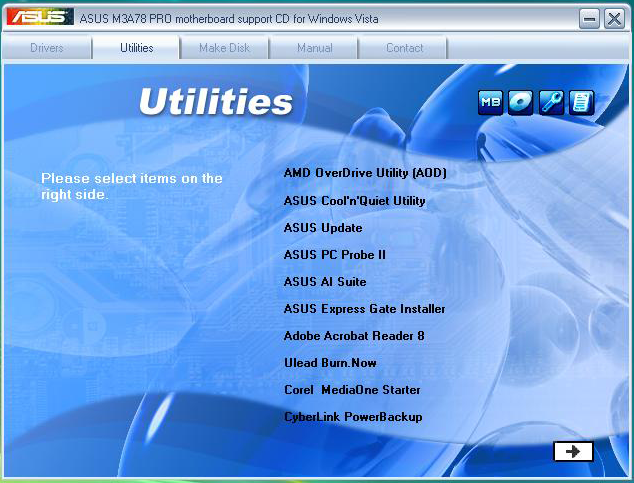This screenshot has height=483, width=634.
Task: Click the disc browse CD icon
Action: (520, 102)
